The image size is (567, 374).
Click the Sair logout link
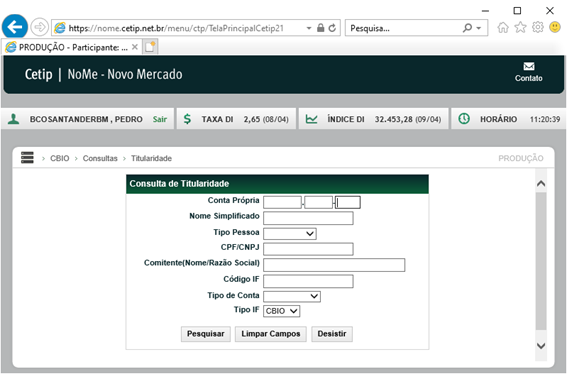159,119
